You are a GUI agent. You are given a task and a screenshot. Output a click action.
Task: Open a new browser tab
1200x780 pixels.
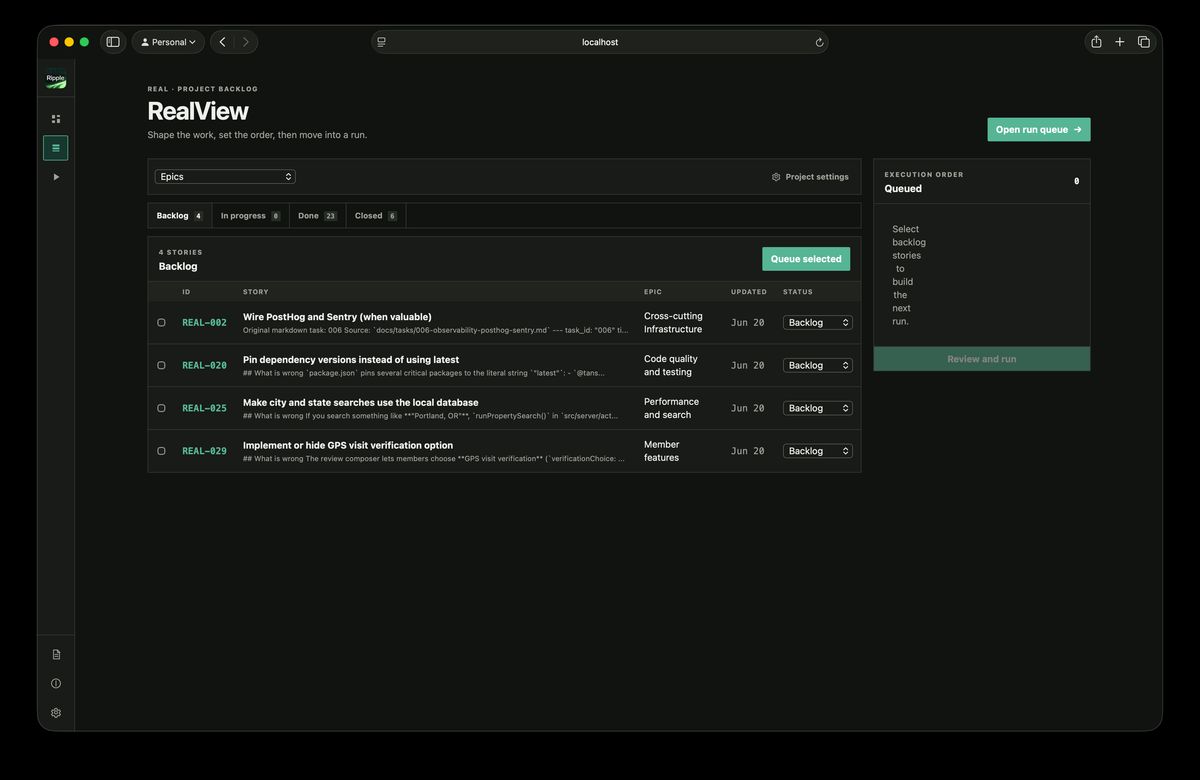(x=1120, y=42)
